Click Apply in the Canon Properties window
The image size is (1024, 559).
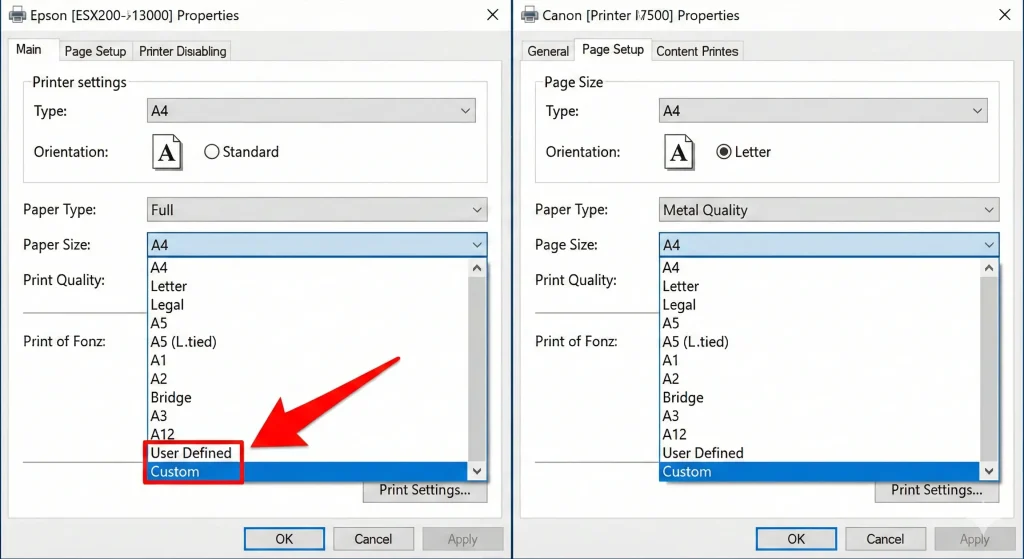click(974, 539)
